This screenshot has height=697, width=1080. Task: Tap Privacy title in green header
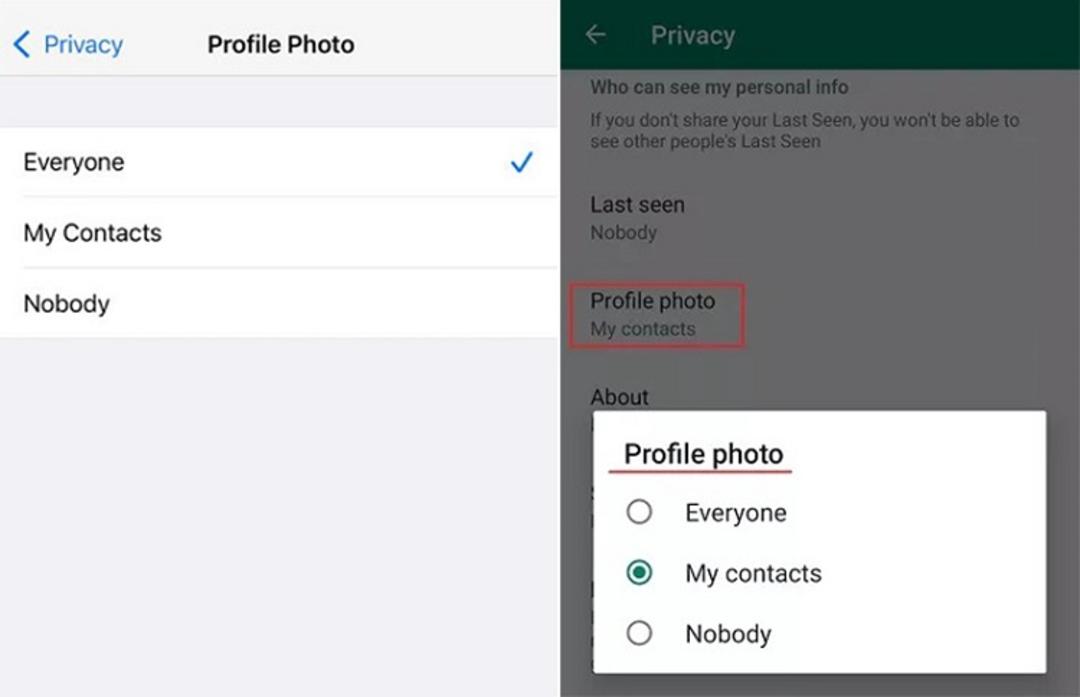click(693, 35)
